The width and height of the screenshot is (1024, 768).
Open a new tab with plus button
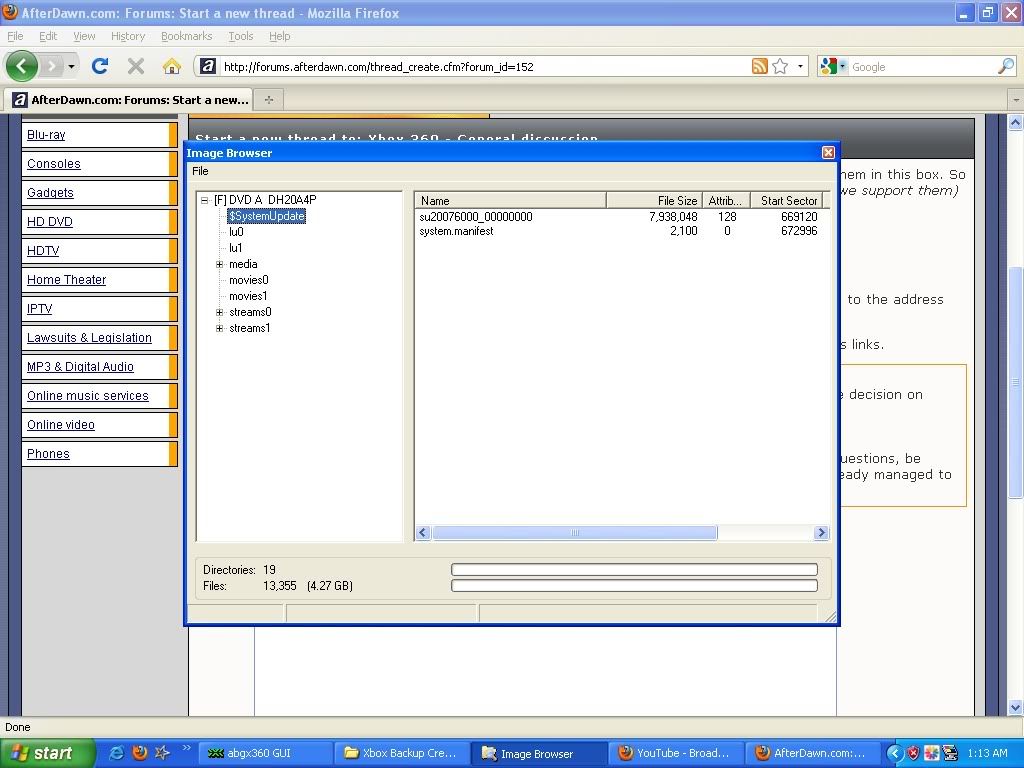pos(268,99)
